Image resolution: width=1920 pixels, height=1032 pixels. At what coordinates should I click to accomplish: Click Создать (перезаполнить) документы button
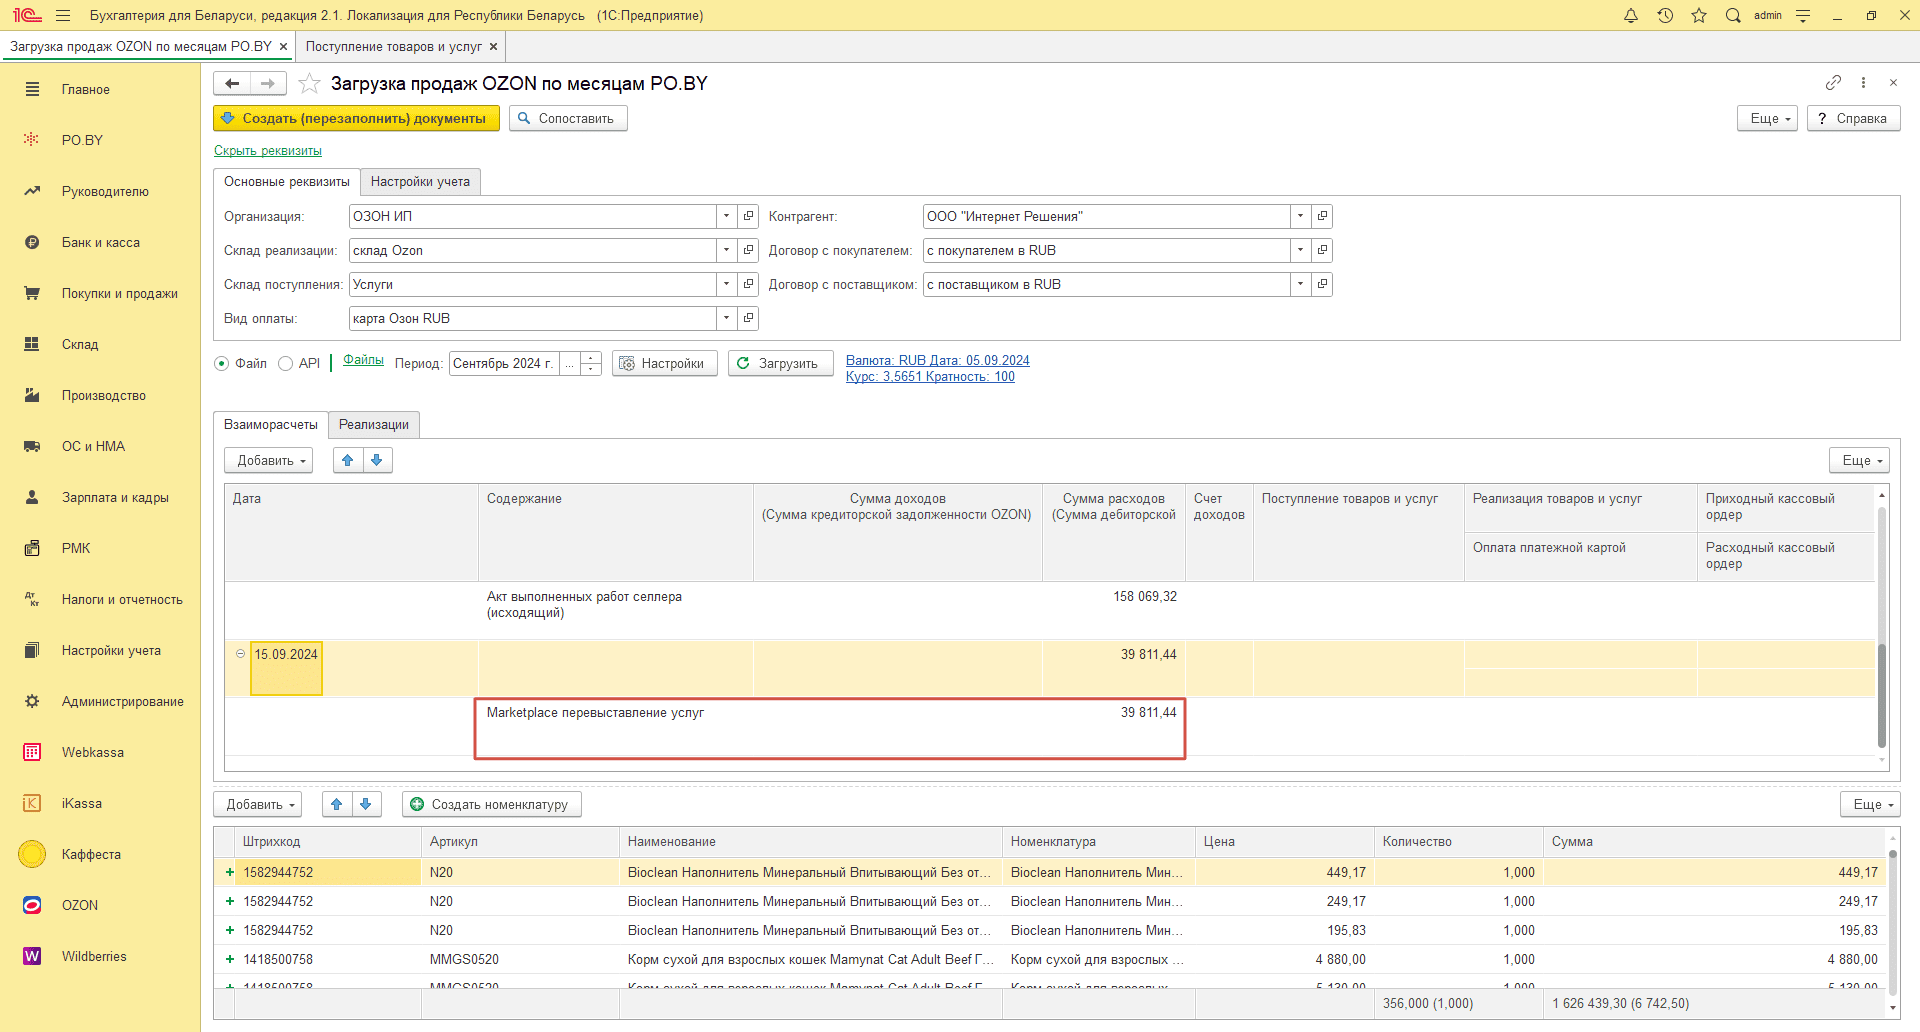pos(356,118)
